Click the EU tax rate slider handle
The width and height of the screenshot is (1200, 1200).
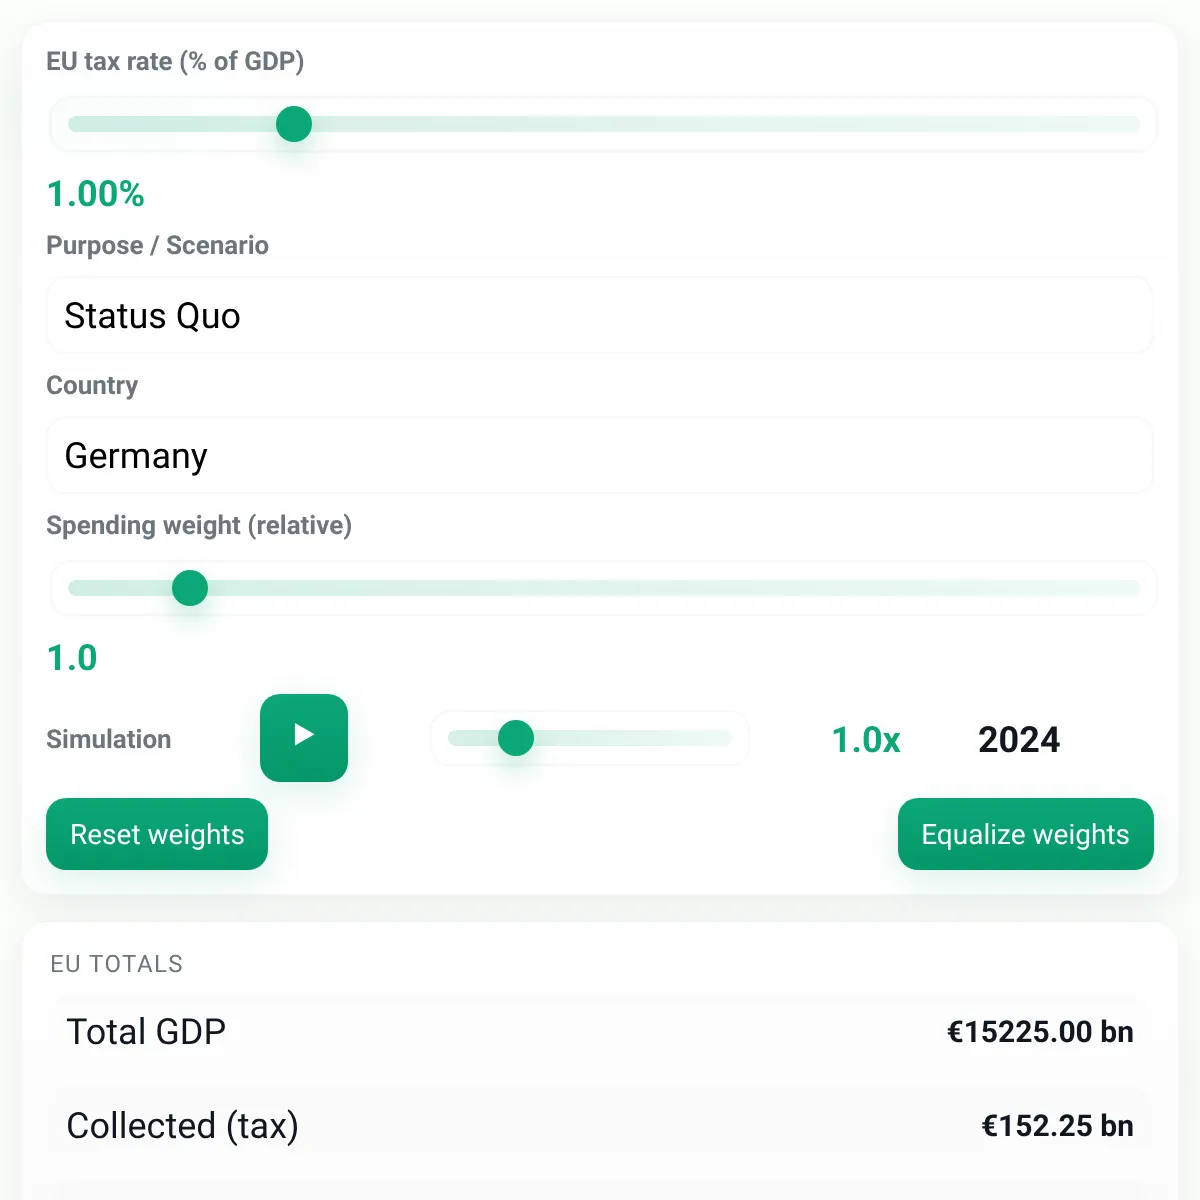[294, 124]
